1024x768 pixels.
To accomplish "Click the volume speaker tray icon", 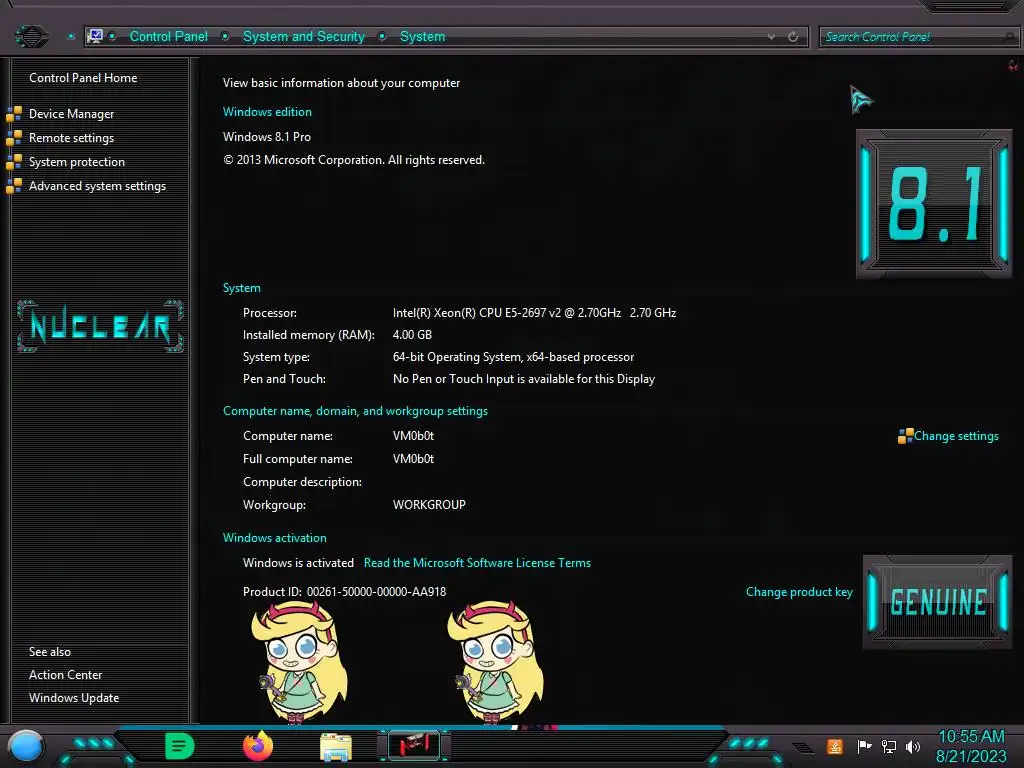I will pyautogui.click(x=913, y=746).
